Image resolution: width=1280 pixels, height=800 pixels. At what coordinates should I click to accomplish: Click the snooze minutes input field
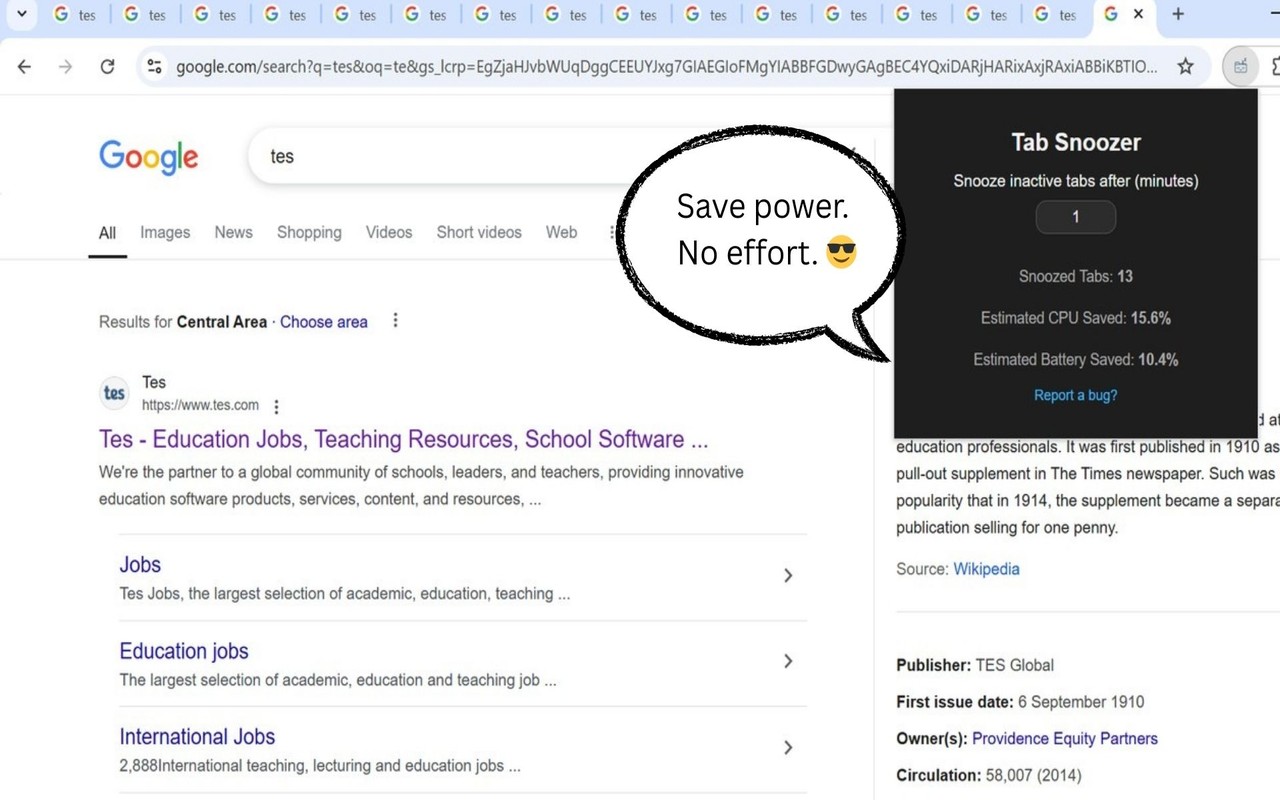1075,217
